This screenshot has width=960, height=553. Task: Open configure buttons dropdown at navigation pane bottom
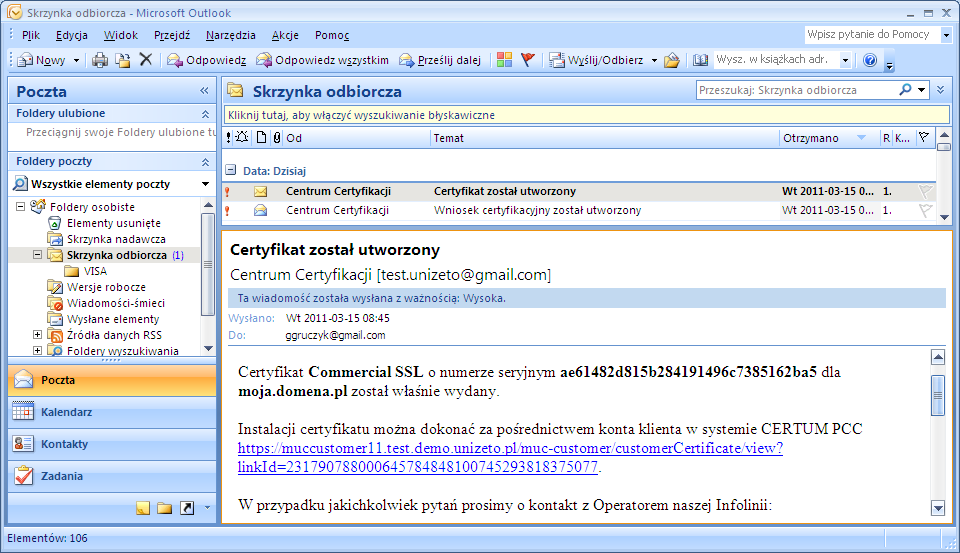click(x=207, y=508)
